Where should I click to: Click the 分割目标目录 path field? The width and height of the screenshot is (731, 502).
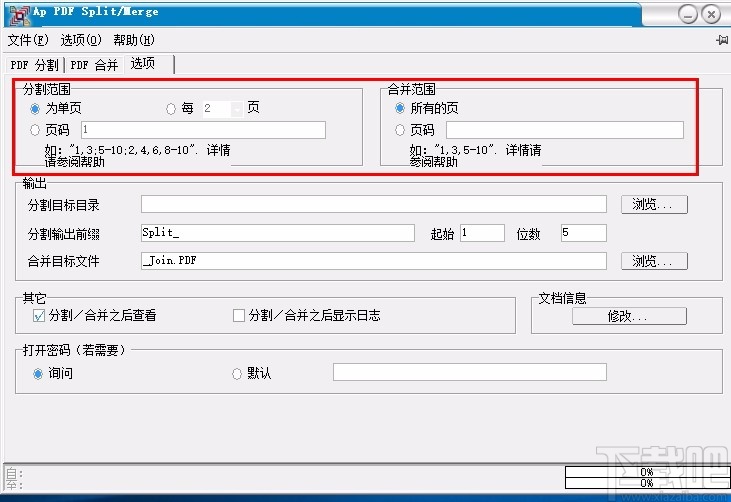[x=373, y=204]
